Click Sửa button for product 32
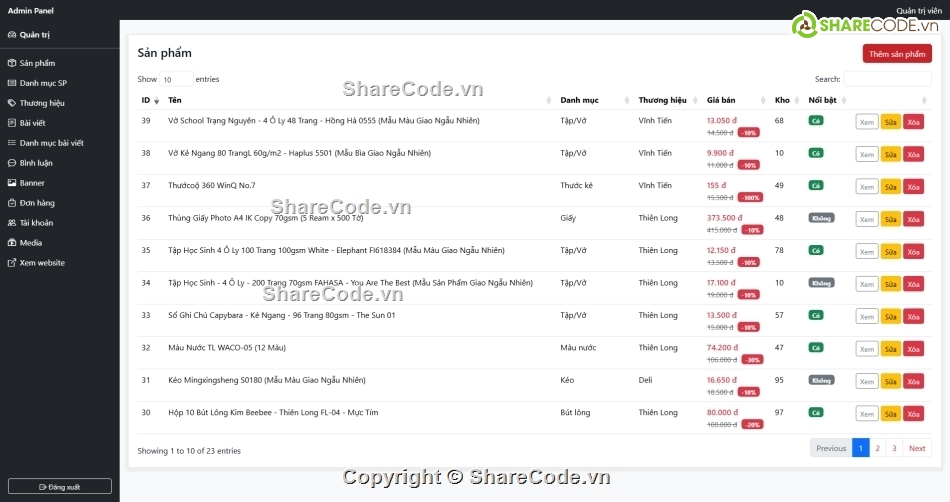 click(x=891, y=349)
